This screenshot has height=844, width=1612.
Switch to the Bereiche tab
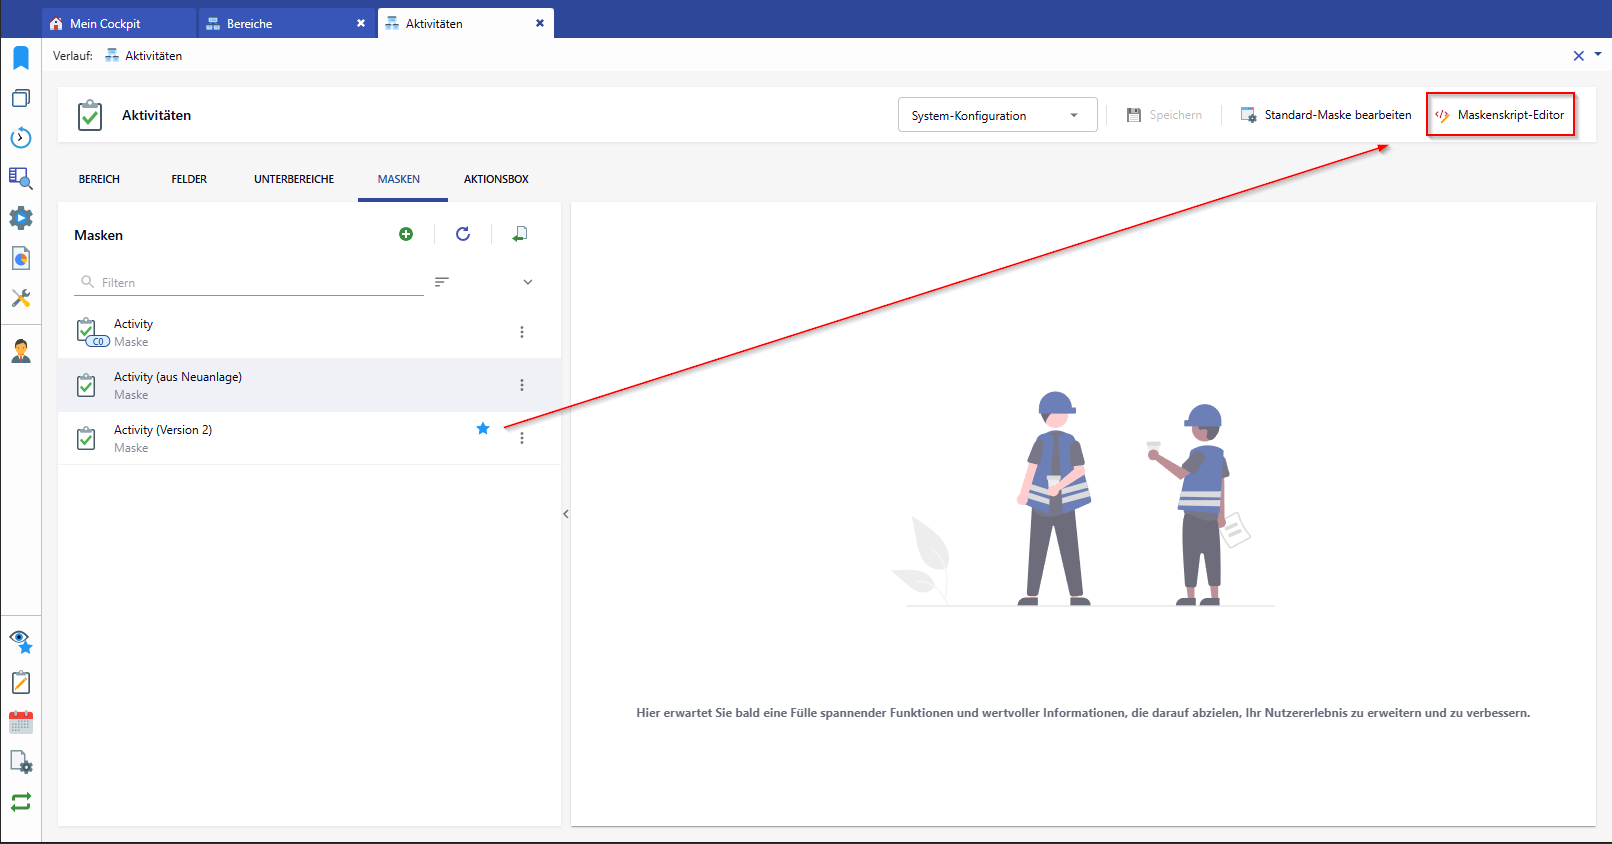pos(250,23)
